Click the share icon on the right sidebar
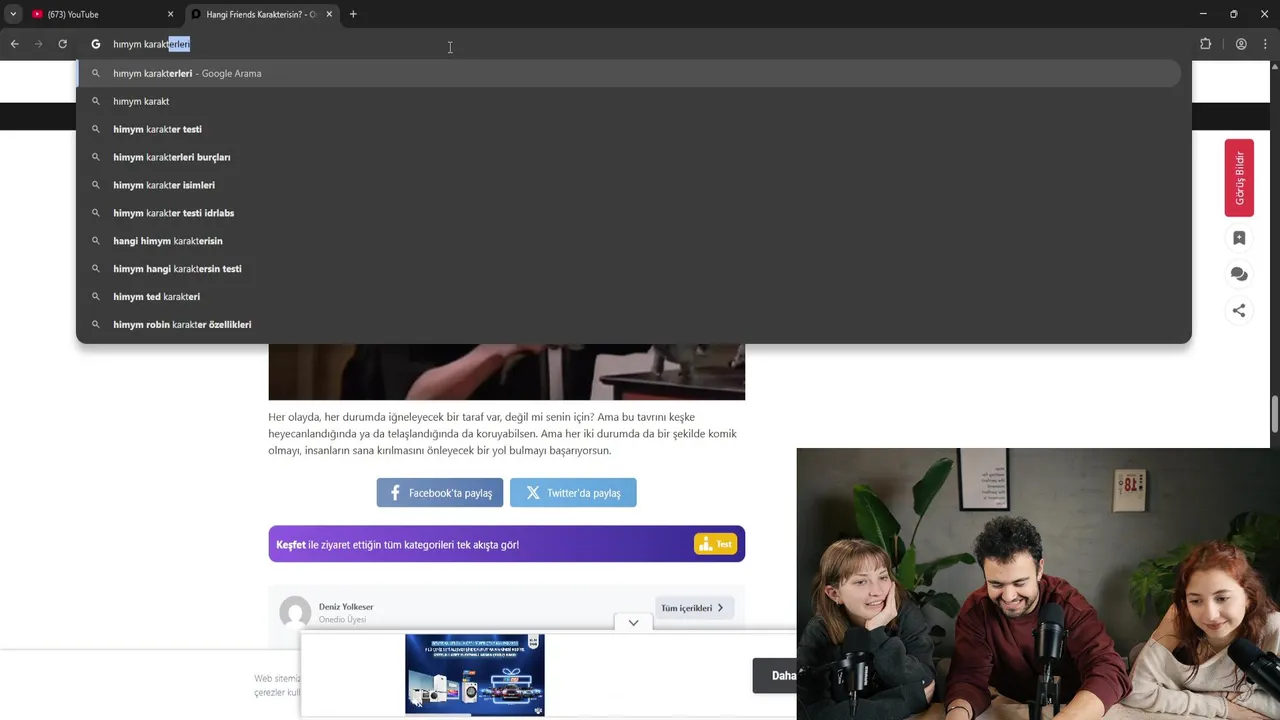The width and height of the screenshot is (1280, 720). (x=1239, y=310)
